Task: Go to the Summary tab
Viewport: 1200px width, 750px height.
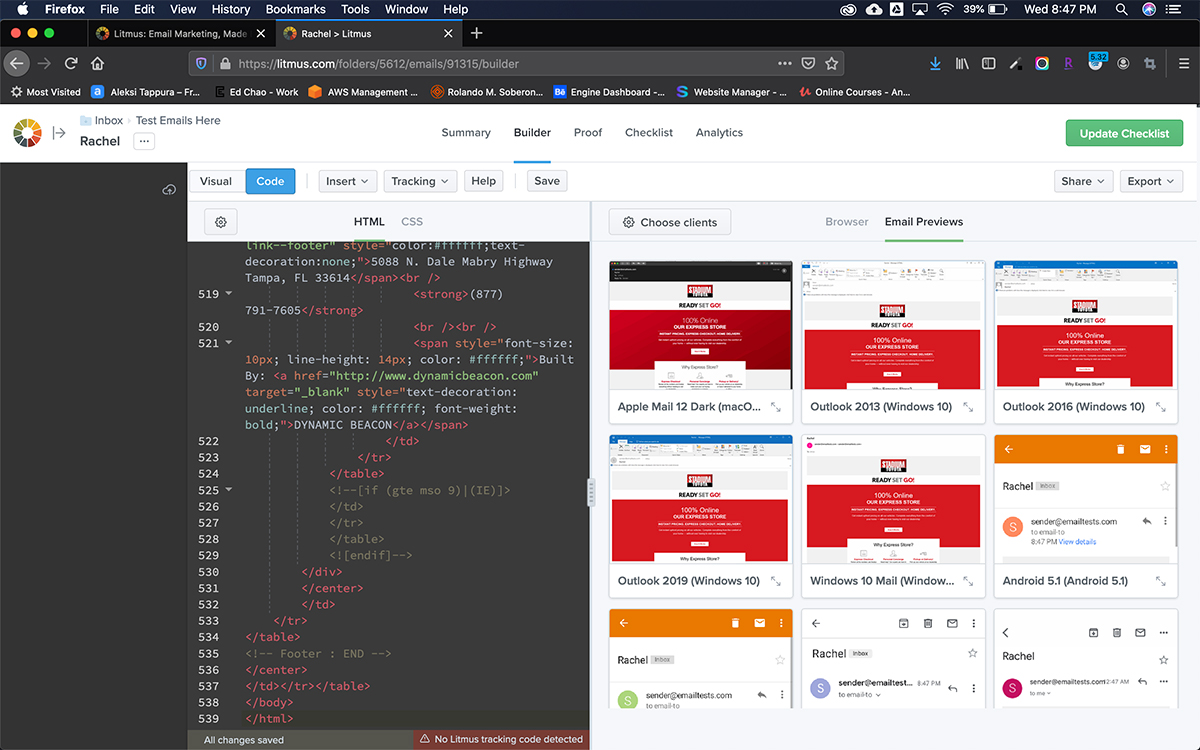Action: pyautogui.click(x=466, y=132)
